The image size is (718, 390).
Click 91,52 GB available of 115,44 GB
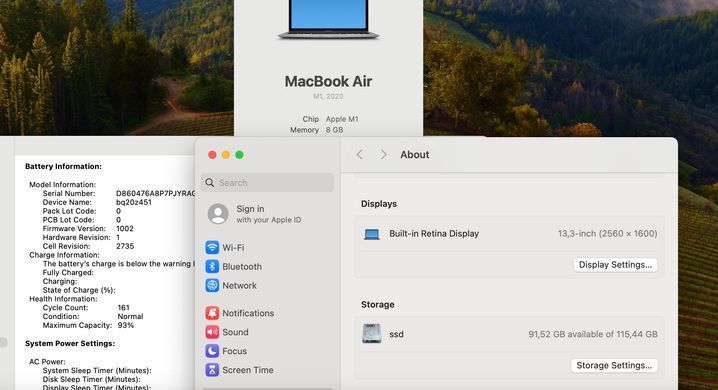click(593, 334)
